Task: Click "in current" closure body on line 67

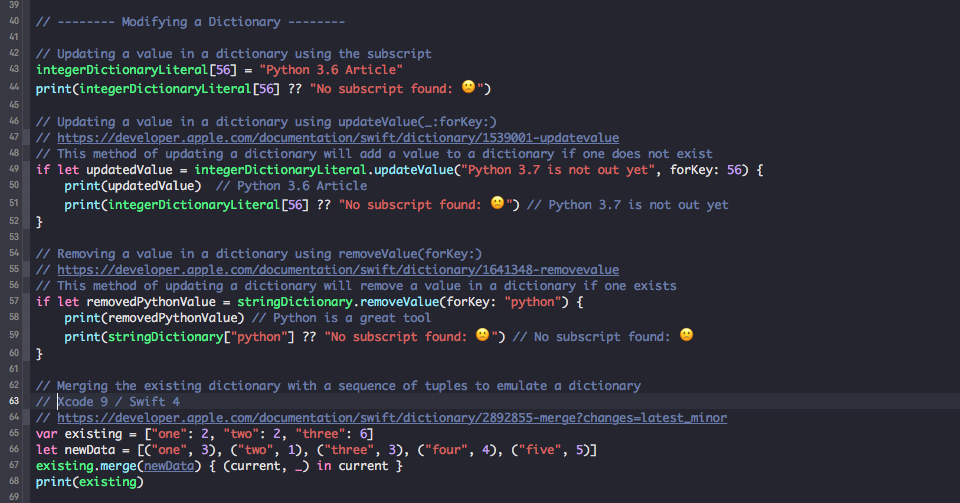Action: coord(352,466)
